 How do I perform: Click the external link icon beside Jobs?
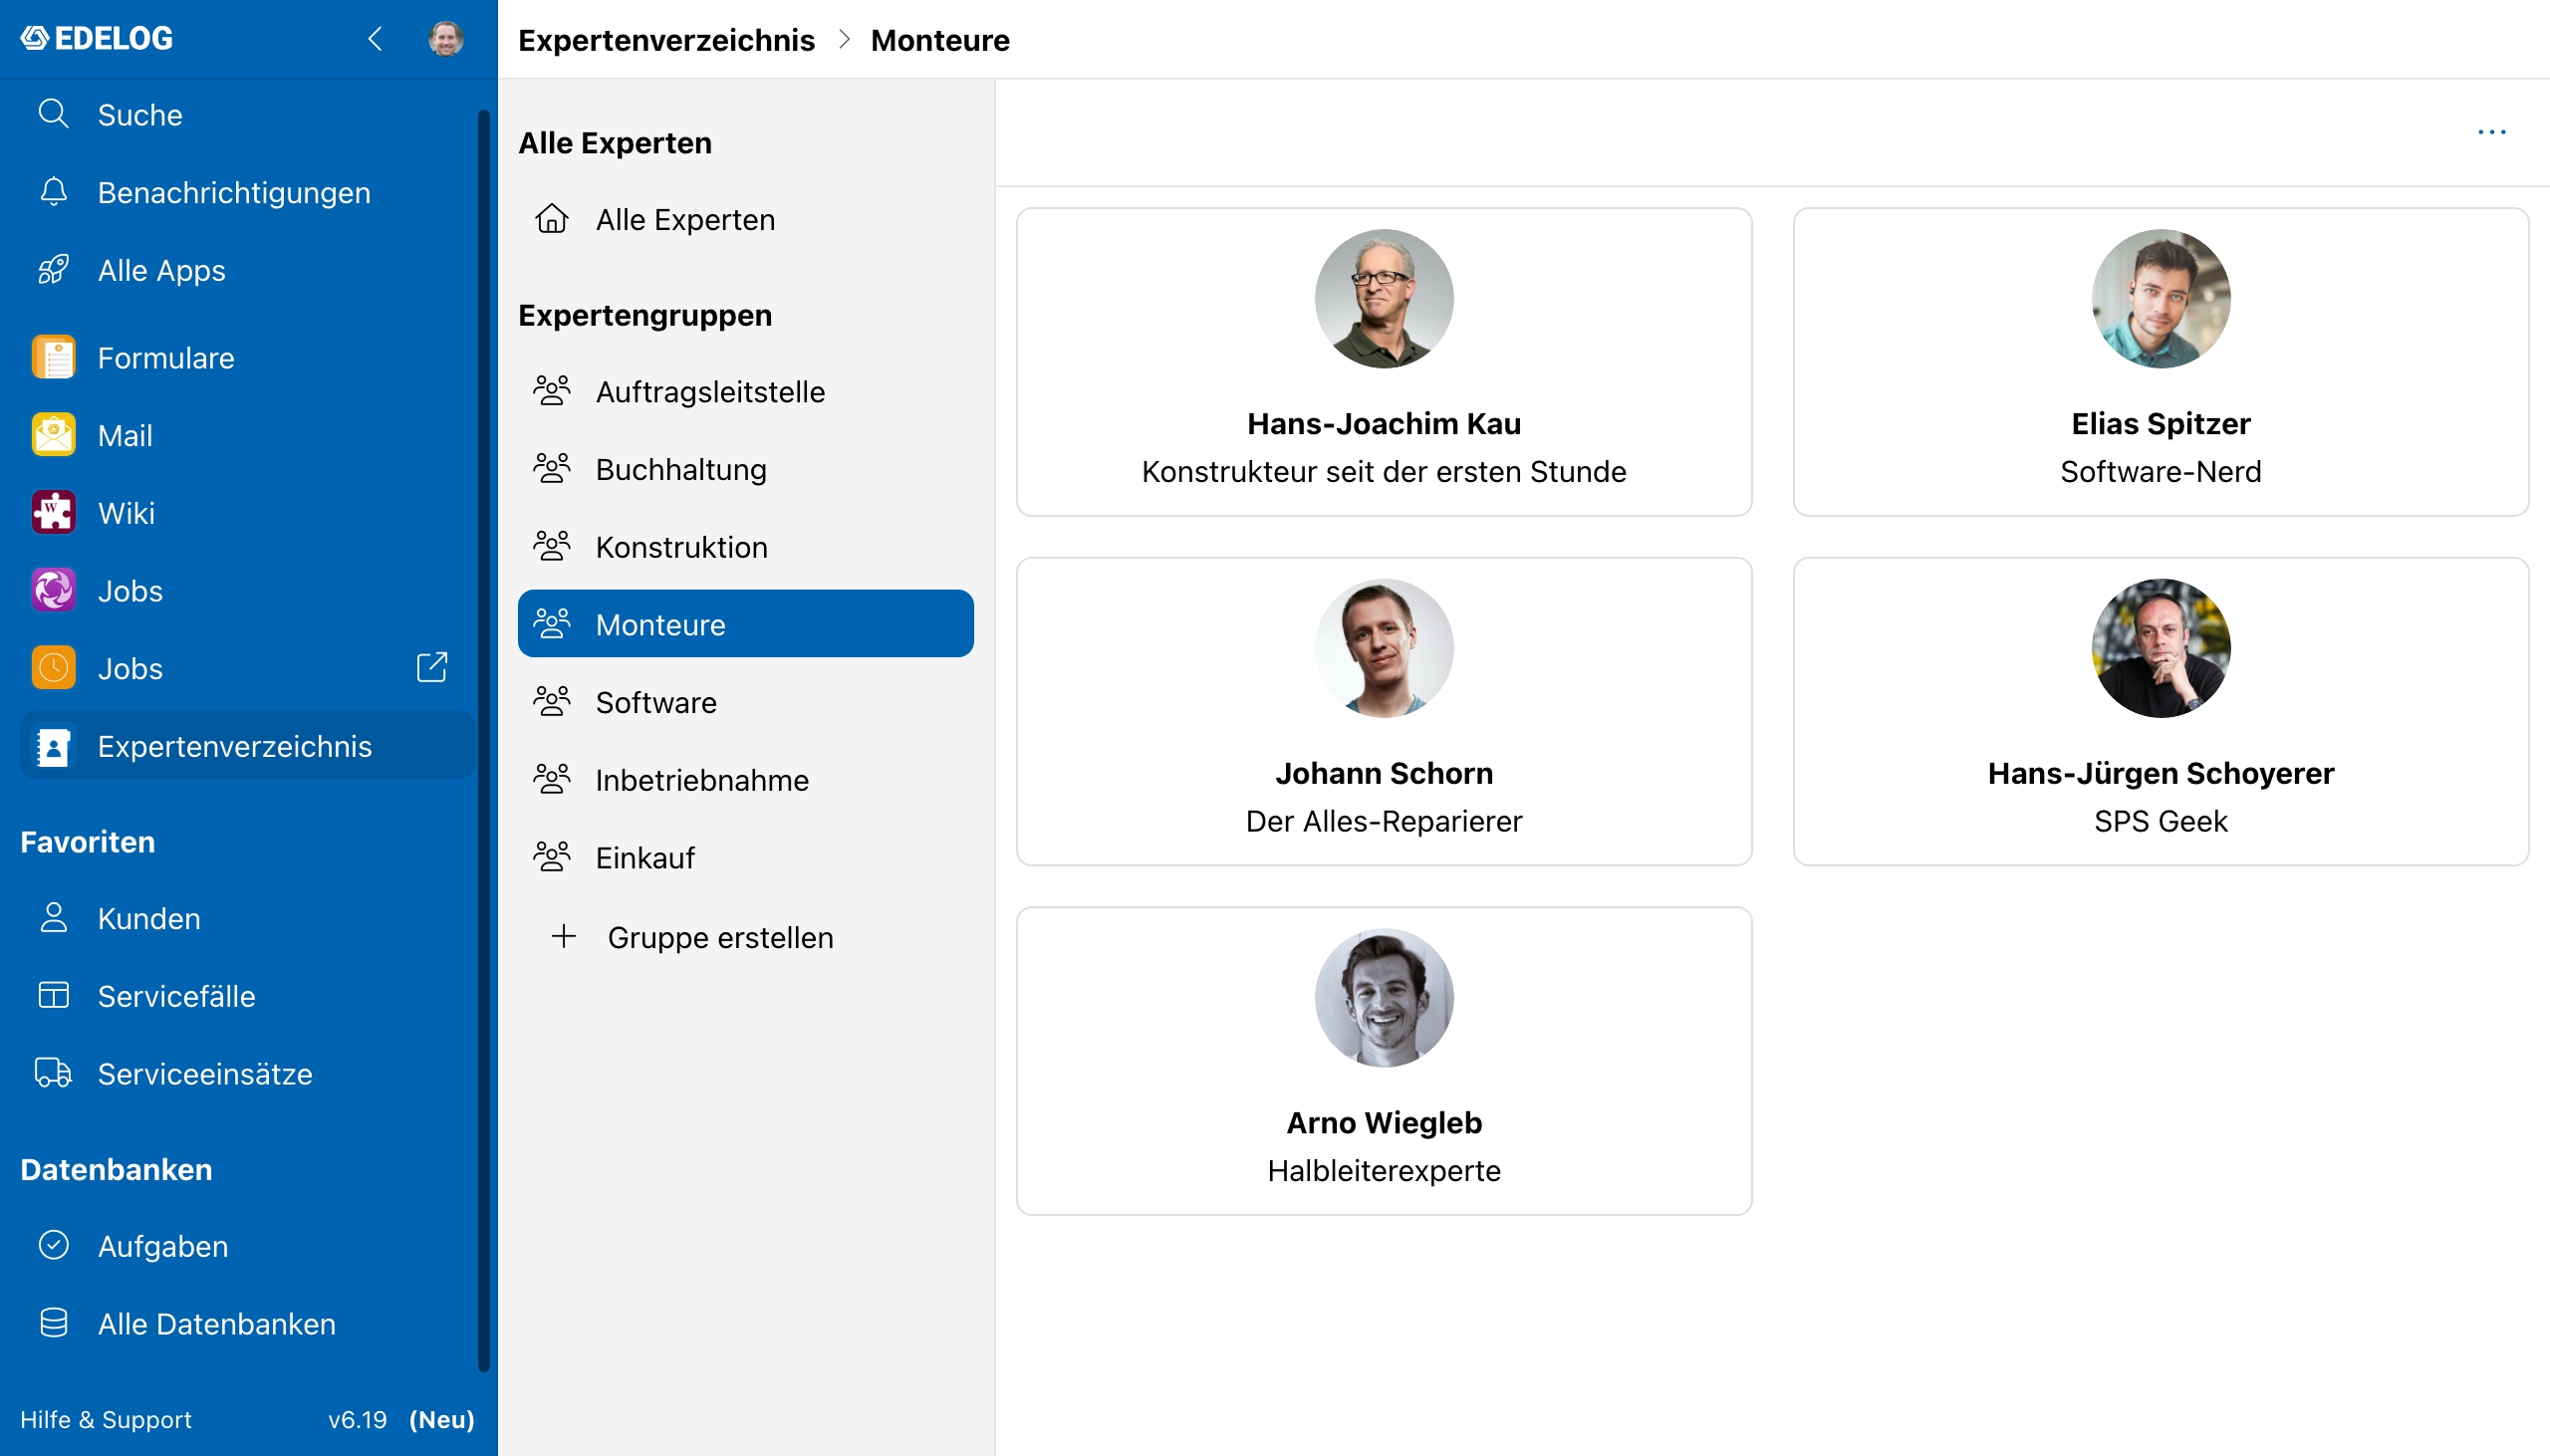[432, 667]
